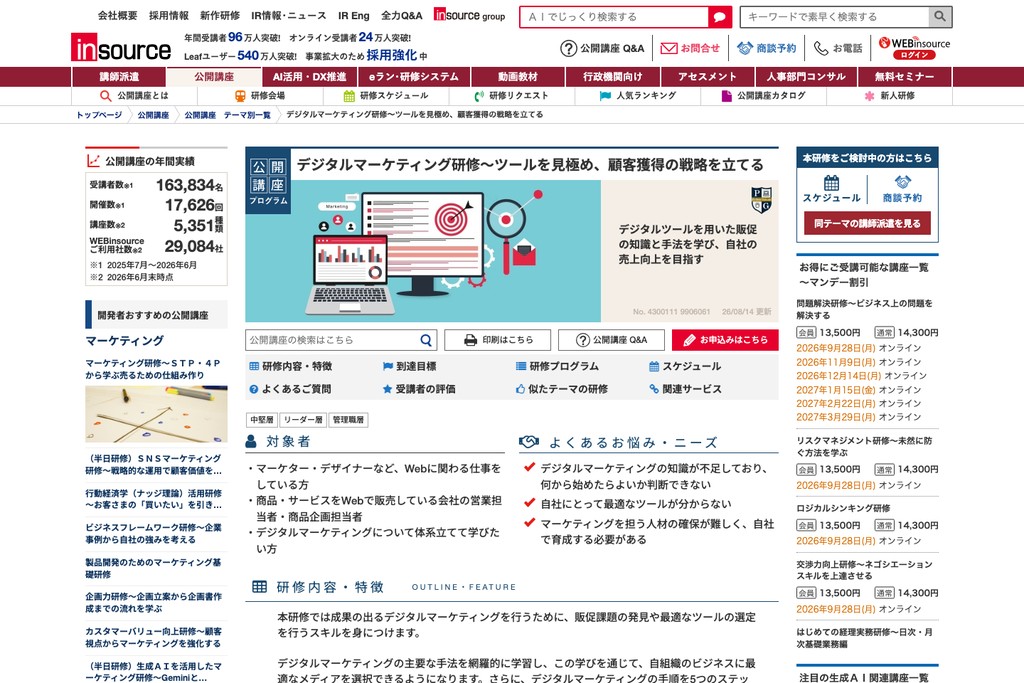Click the keyword search magnifier button
This screenshot has height=683, width=1024.
(940, 16)
